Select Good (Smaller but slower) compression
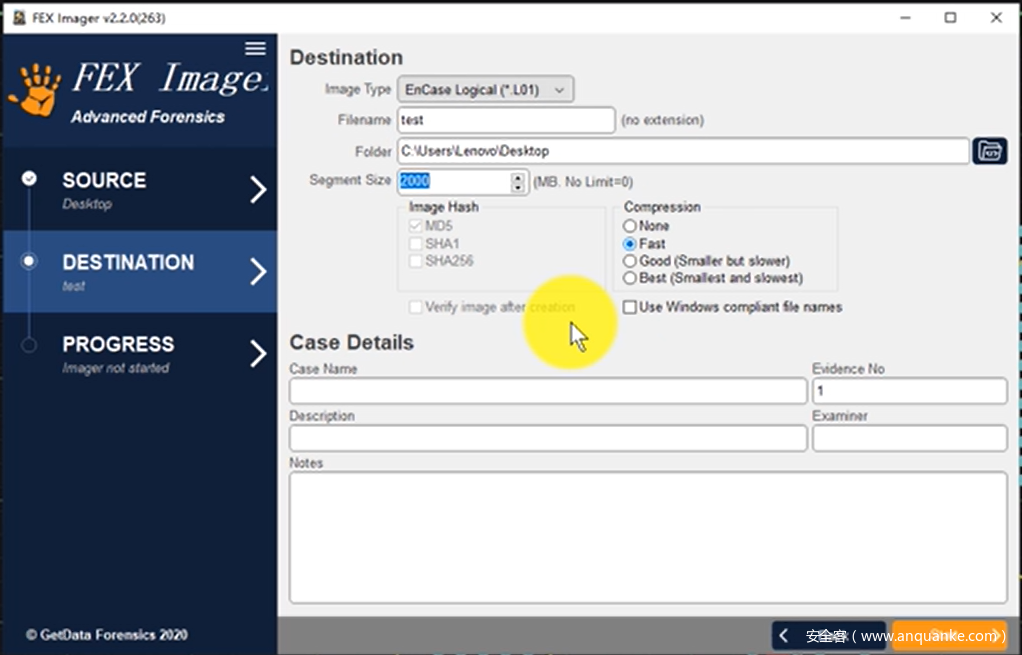The width and height of the screenshot is (1022, 655). 630,261
